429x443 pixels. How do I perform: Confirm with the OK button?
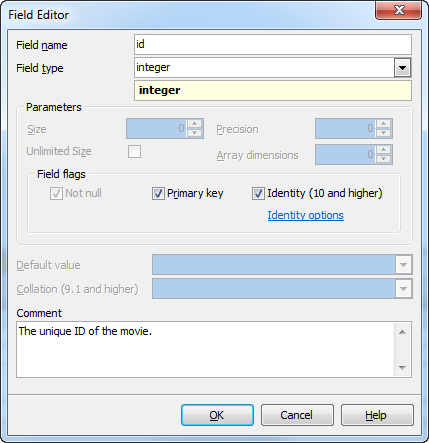(x=217, y=415)
